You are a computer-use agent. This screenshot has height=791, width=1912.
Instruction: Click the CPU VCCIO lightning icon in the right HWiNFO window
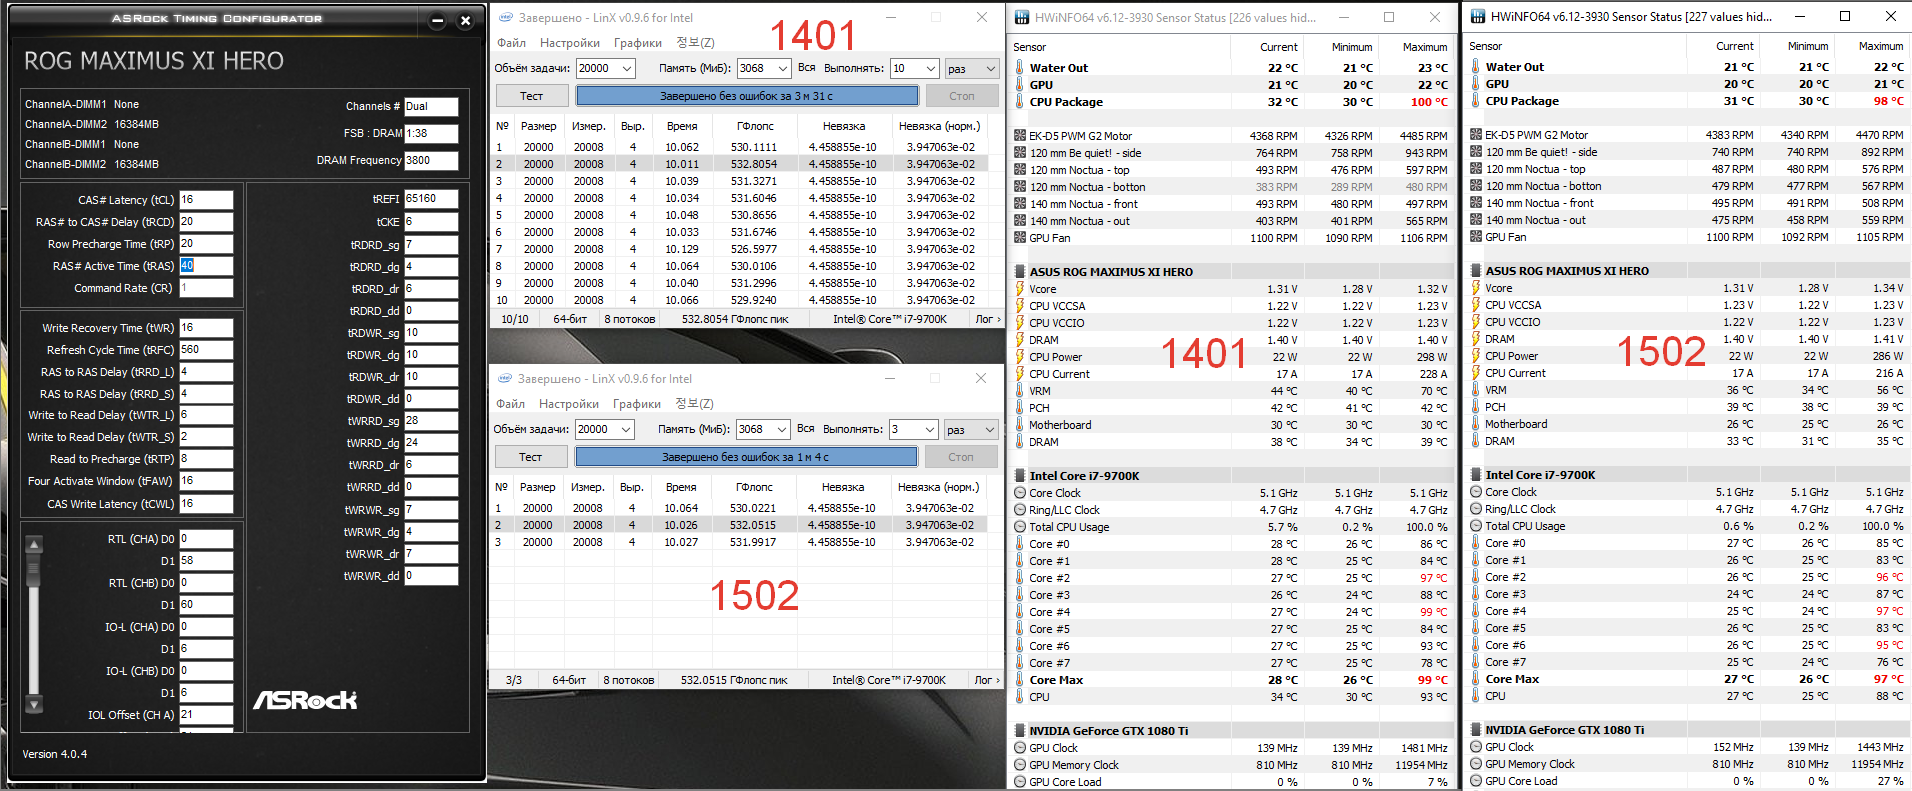click(x=1475, y=322)
